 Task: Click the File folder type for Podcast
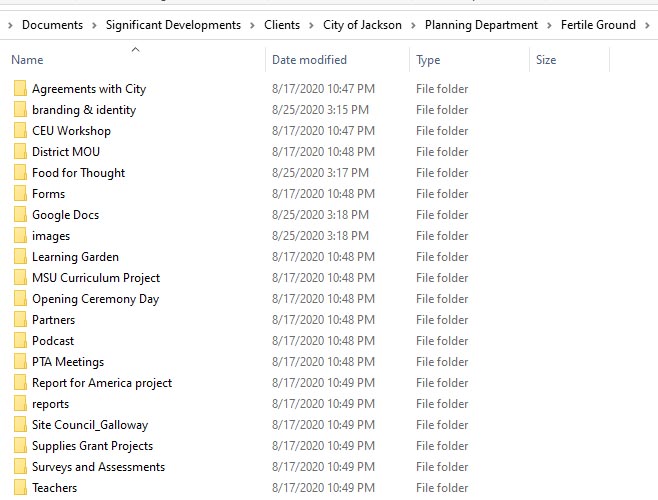pyautogui.click(x=442, y=340)
